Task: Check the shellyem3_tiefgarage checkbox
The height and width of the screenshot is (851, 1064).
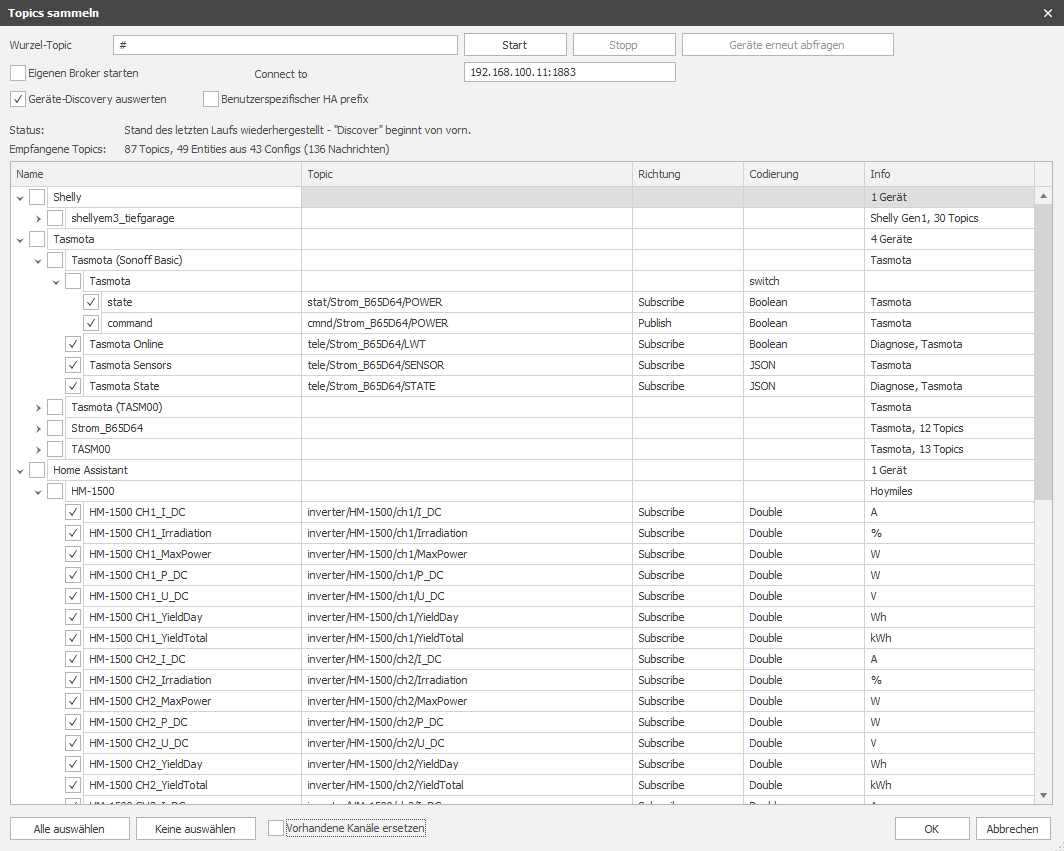Action: pos(55,218)
